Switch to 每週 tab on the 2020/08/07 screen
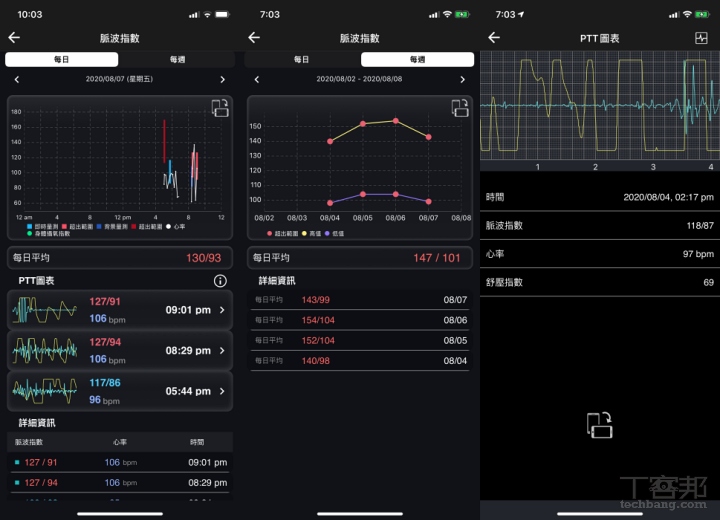The width and height of the screenshot is (720, 520). point(177,60)
